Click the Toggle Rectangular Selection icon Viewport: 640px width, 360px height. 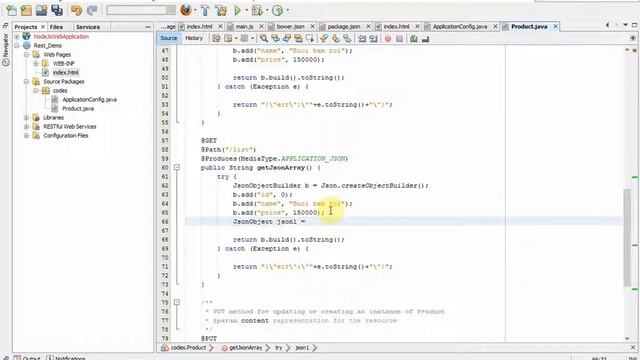[310, 38]
